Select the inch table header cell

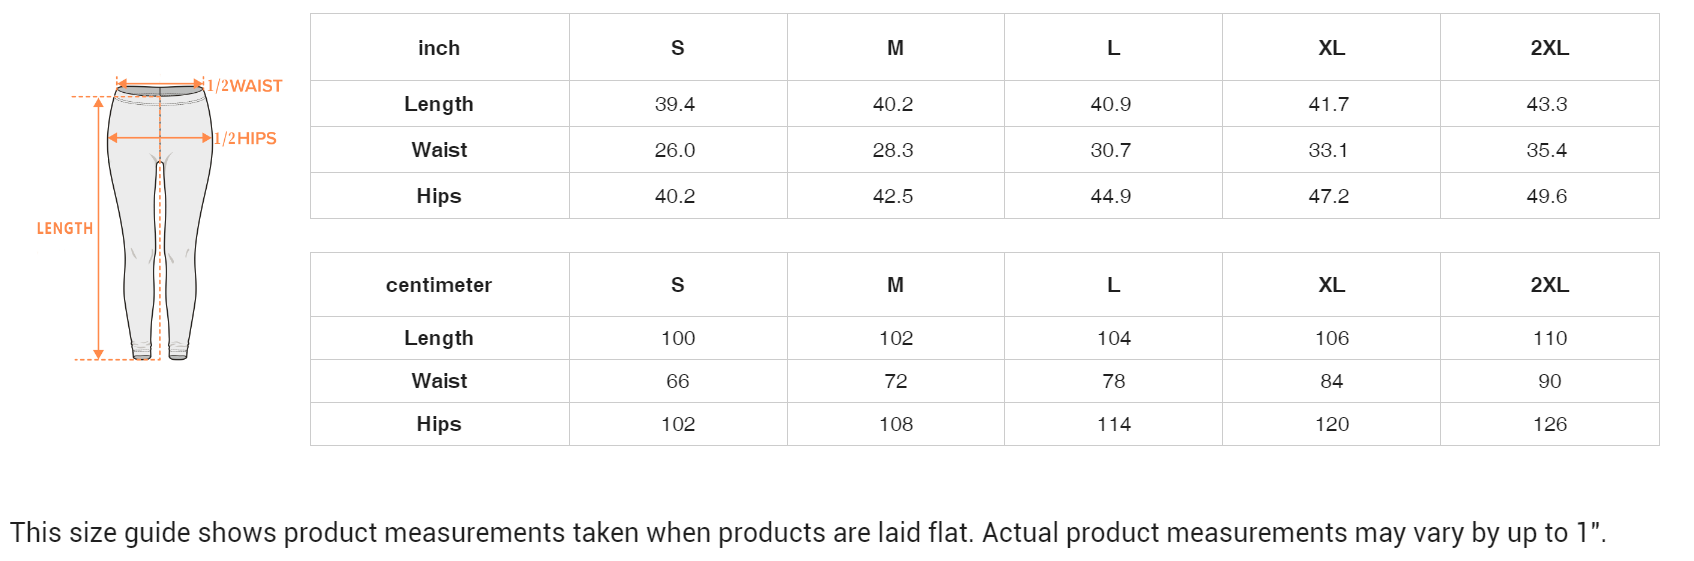pyautogui.click(x=439, y=48)
